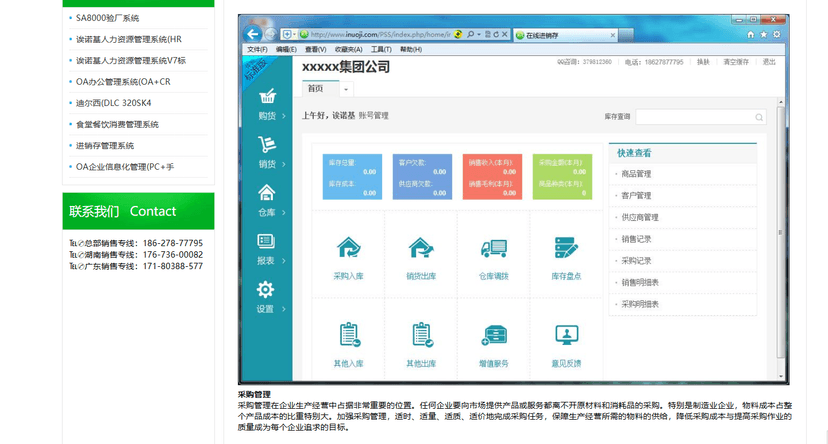The width and height of the screenshot is (828, 444).
Task: Expand the 销货 submenu chevron
Action: [x=284, y=164]
